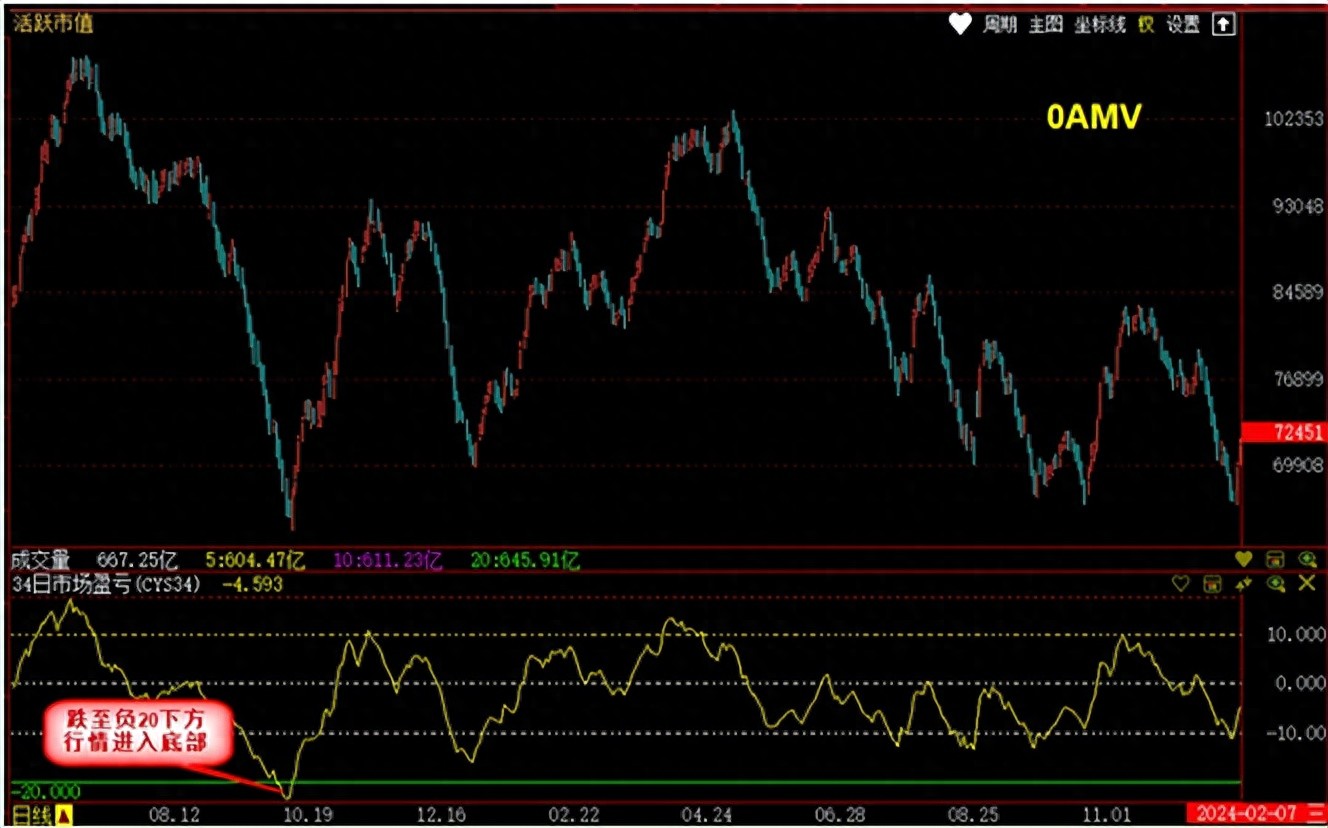
Task: Click the green -20.000 threshold line label
Action: click(x=46, y=790)
